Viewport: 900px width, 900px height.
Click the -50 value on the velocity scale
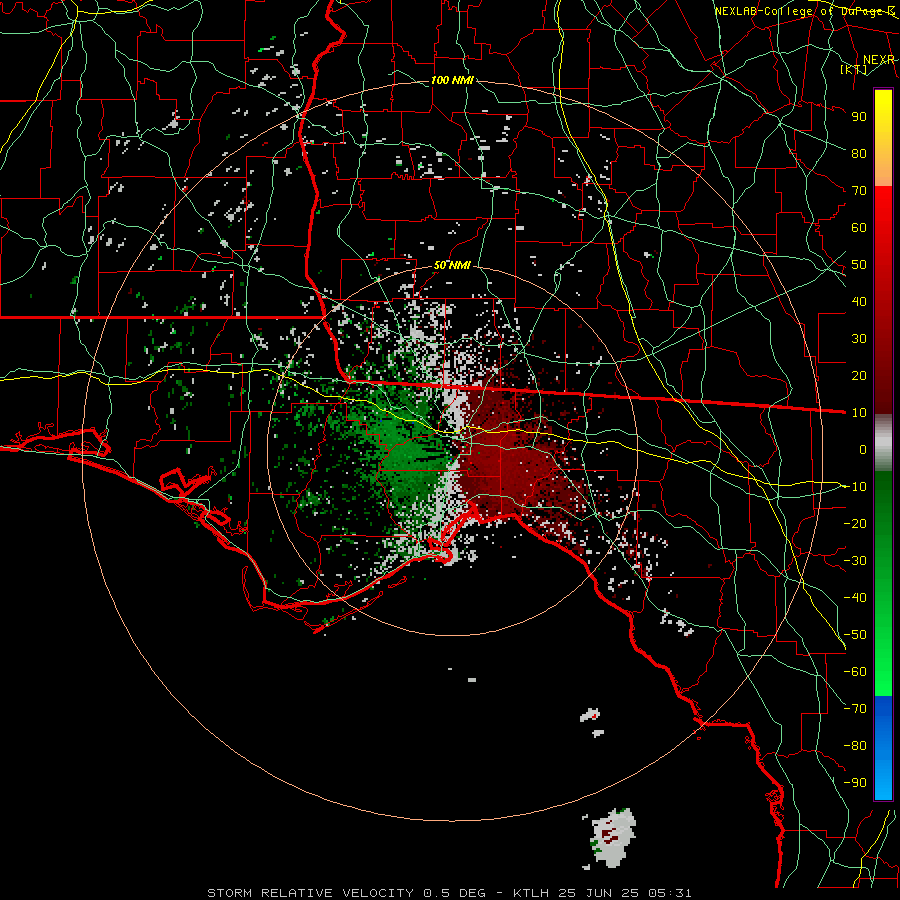click(x=855, y=635)
